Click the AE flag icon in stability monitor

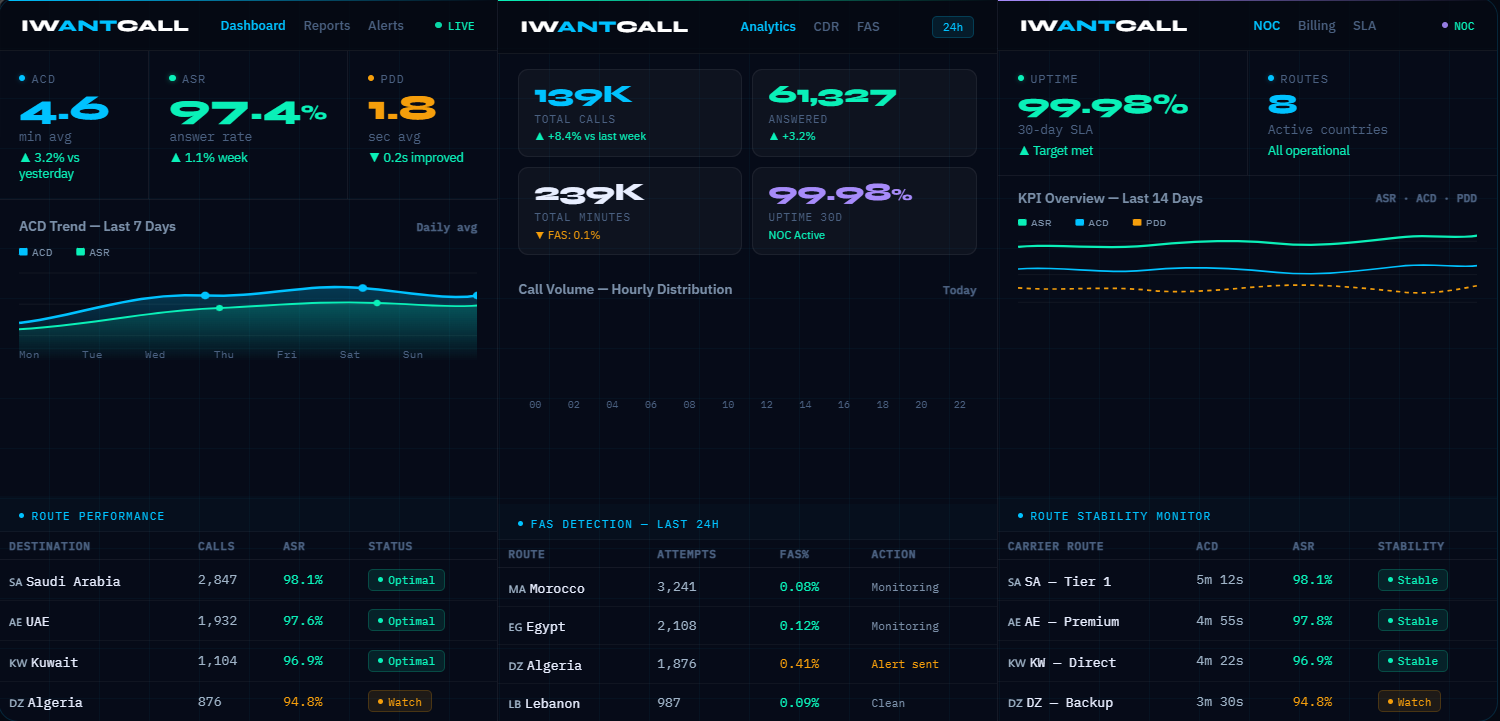click(1015, 621)
